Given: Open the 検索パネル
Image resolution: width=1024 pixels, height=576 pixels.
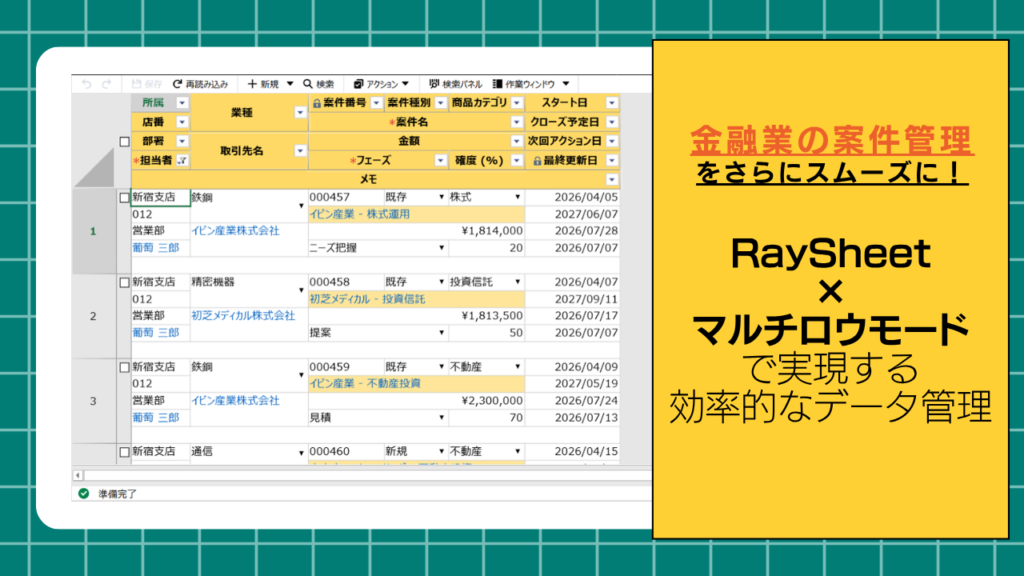Looking at the screenshot, I should click(x=455, y=84).
